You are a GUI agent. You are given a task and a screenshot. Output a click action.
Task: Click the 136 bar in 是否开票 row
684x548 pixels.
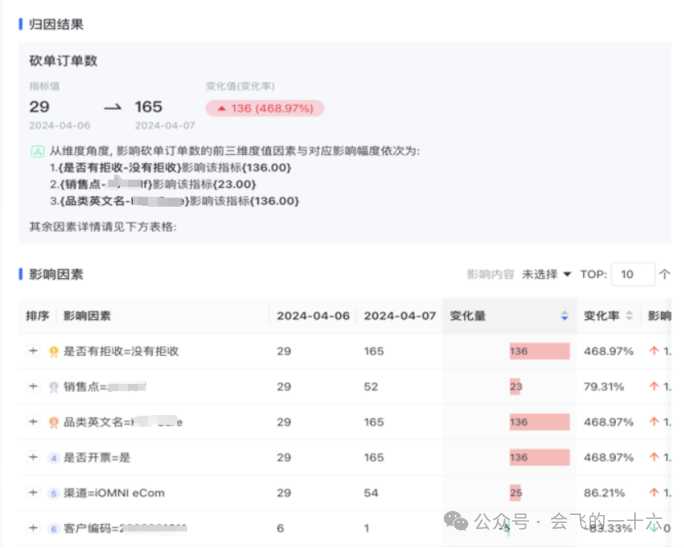tap(540, 457)
